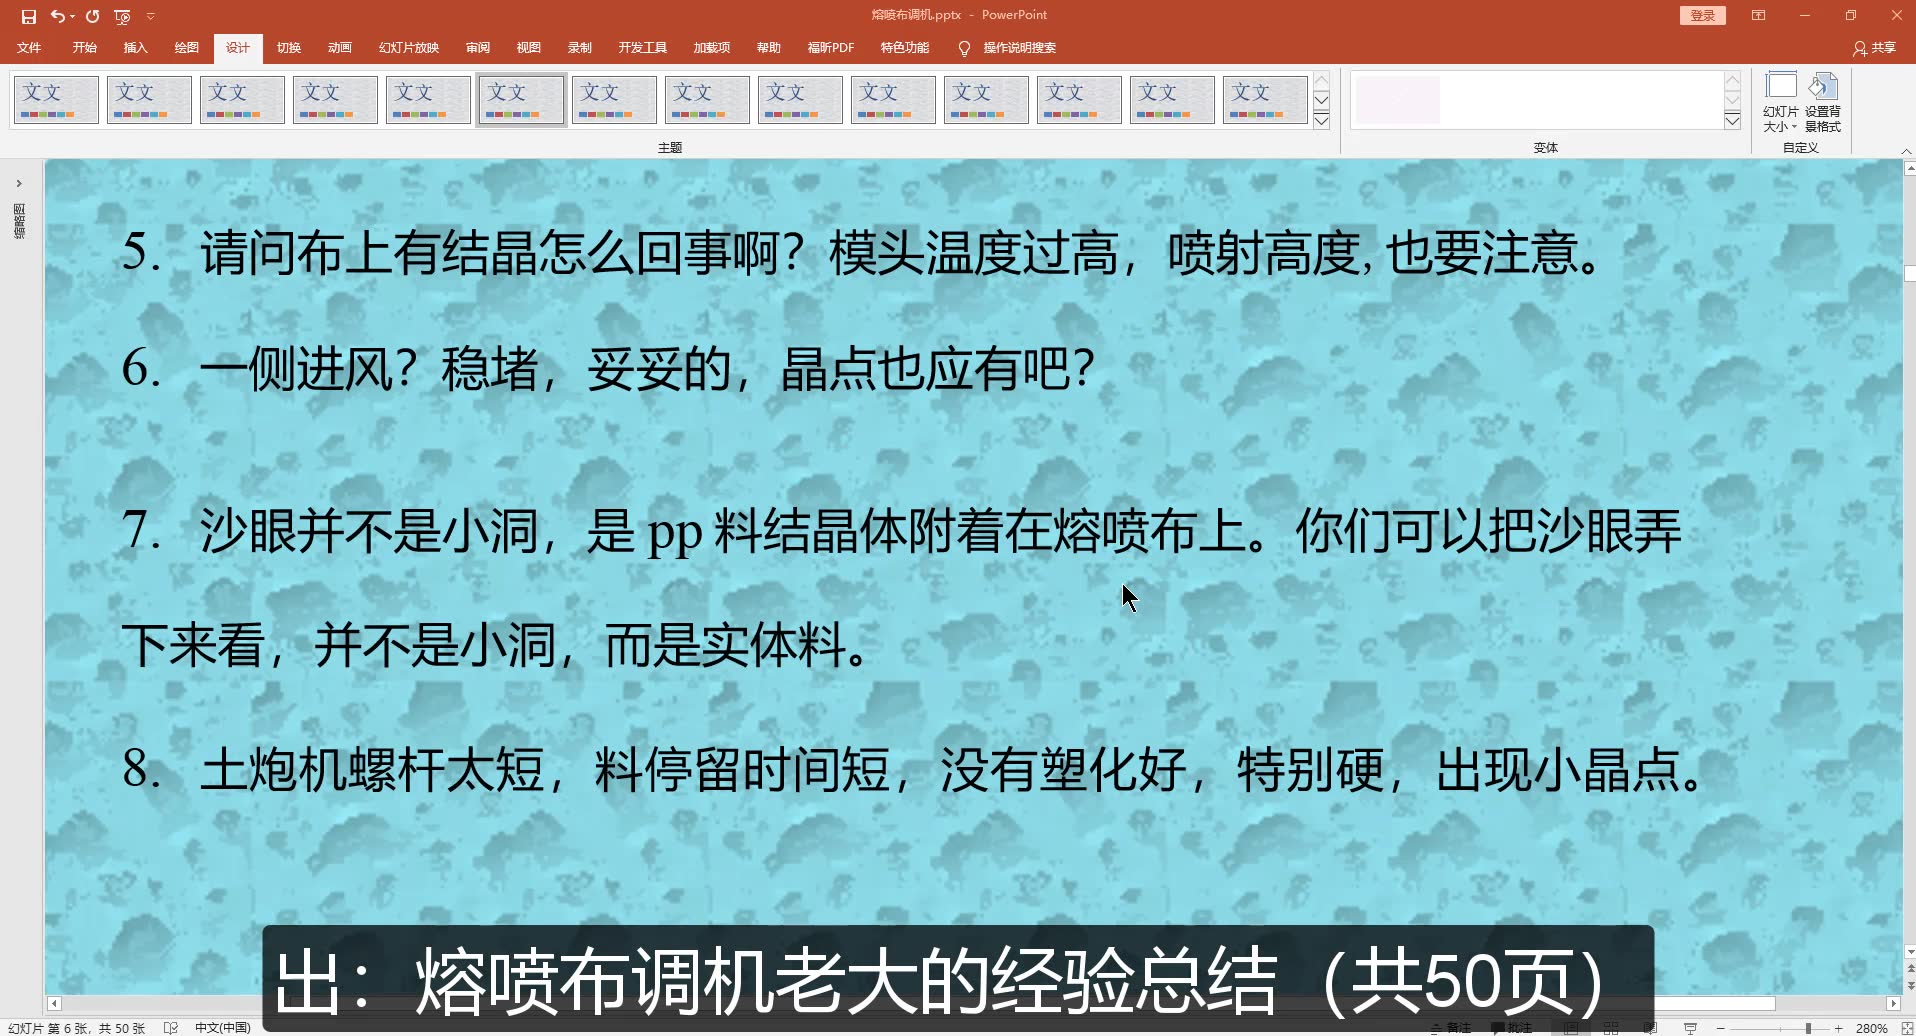The image size is (1916, 1036).
Task: Click the 280% zoom level
Action: (x=1871, y=1028)
